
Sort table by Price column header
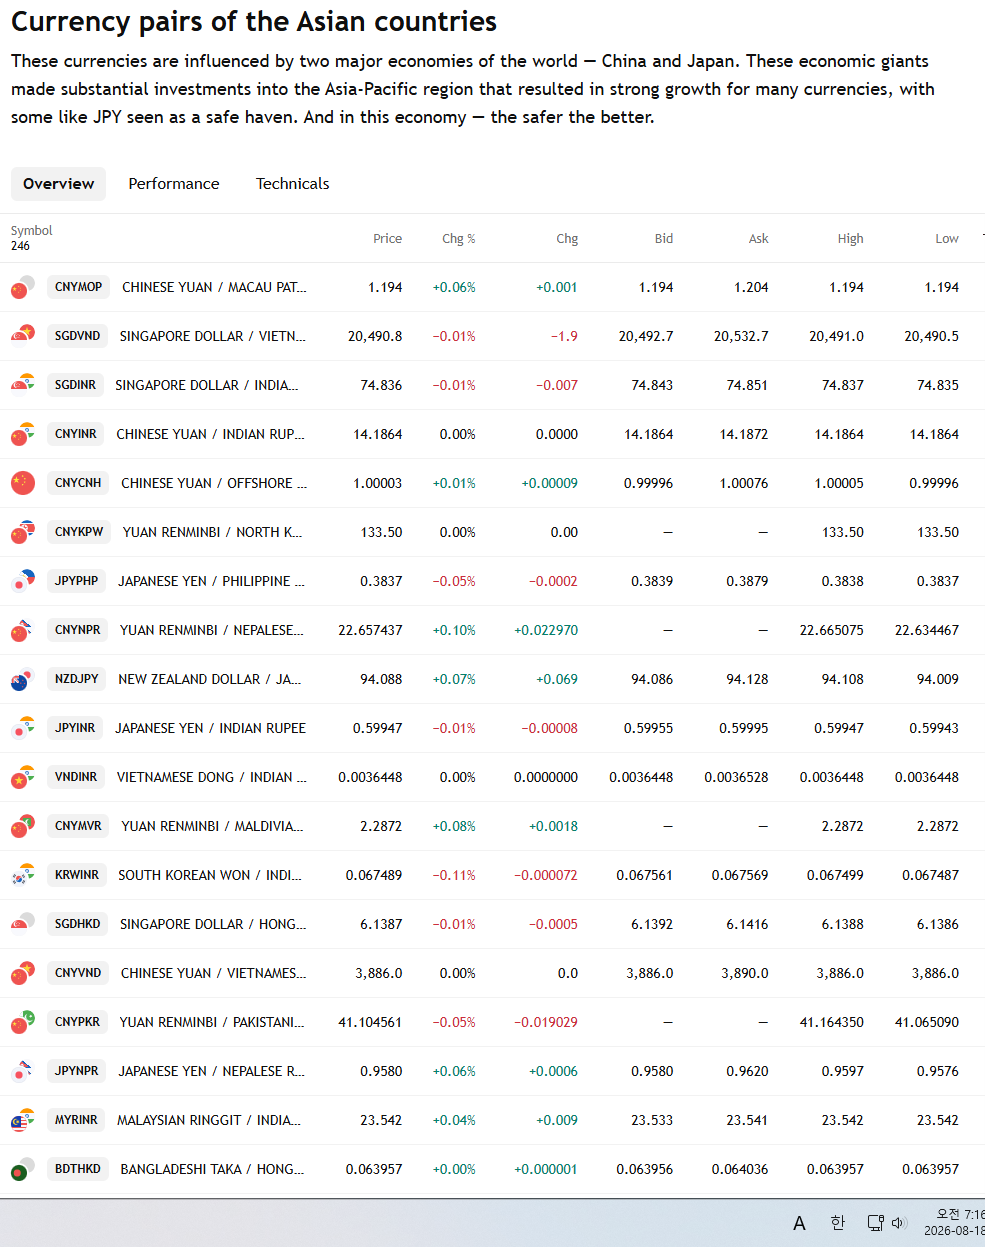387,239
